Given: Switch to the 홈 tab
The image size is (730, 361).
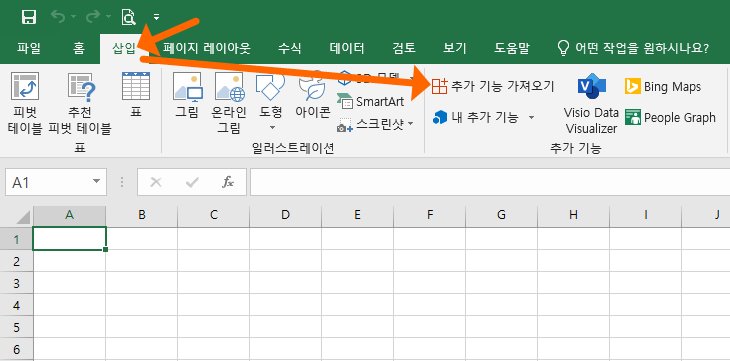Looking at the screenshot, I should (x=79, y=48).
